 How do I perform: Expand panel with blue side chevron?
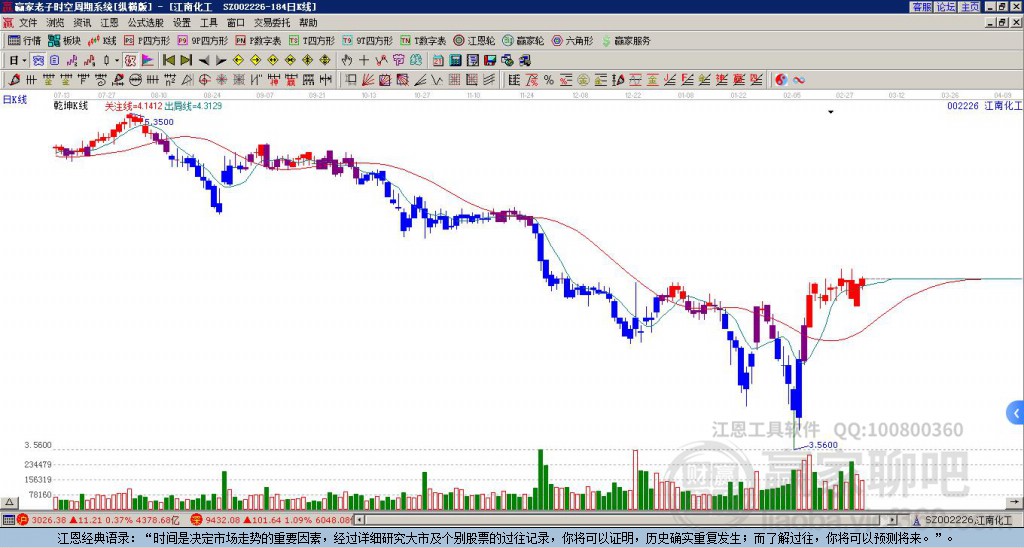click(x=1016, y=413)
